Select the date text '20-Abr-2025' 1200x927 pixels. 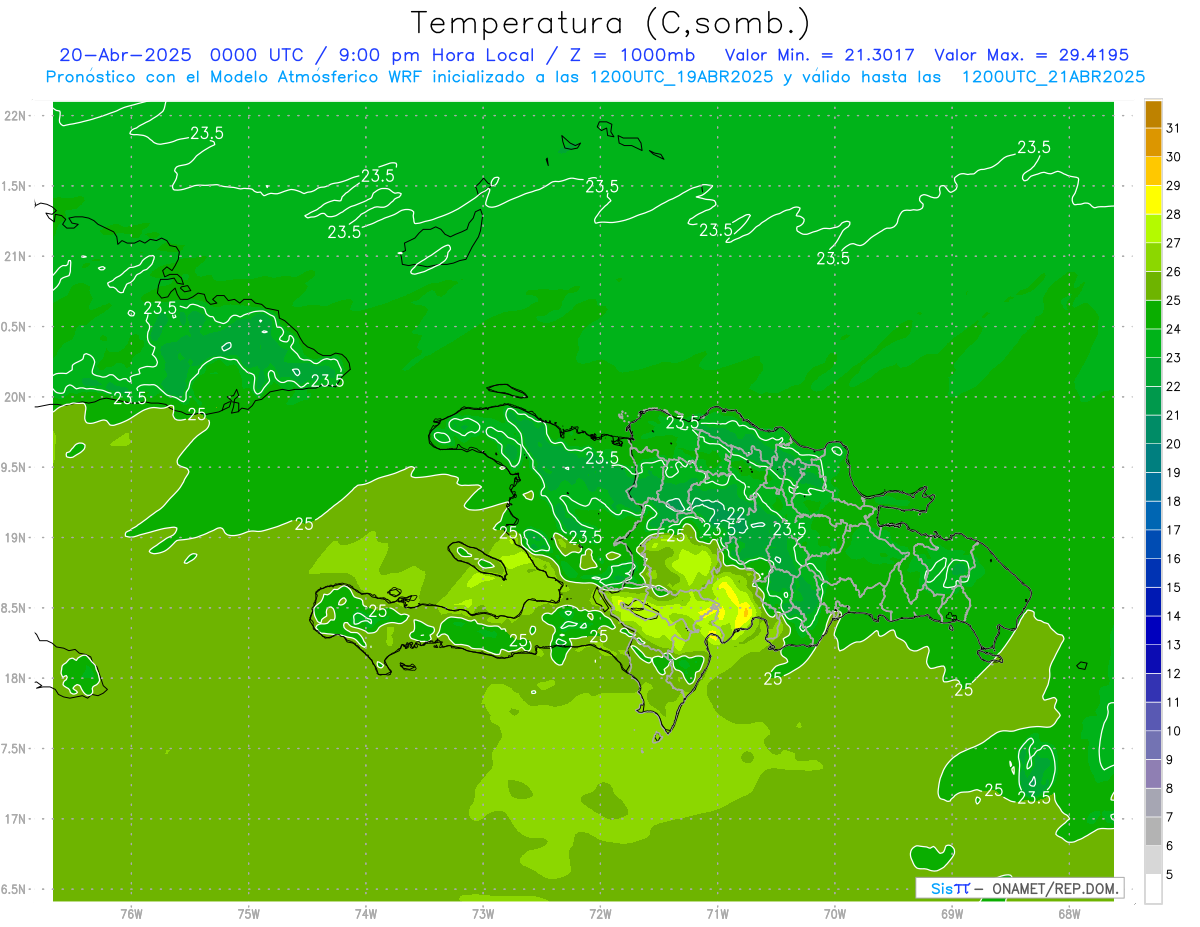click(127, 55)
